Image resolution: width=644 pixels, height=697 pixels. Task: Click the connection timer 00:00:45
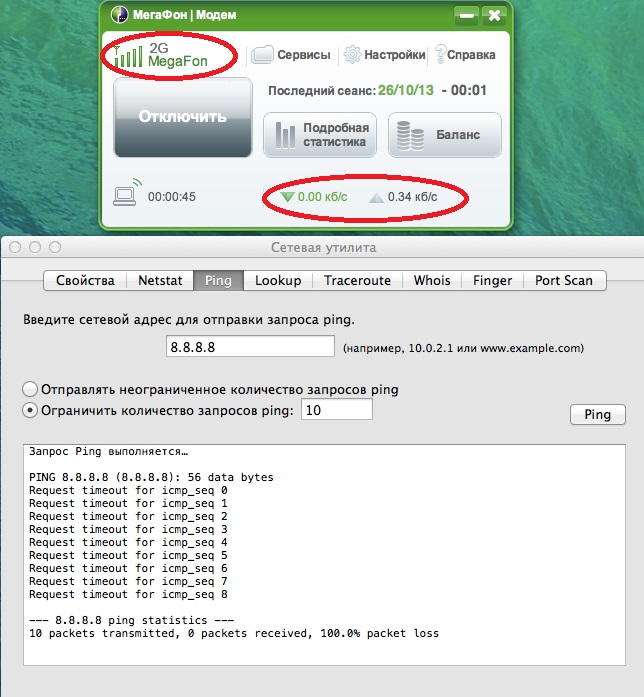172,197
